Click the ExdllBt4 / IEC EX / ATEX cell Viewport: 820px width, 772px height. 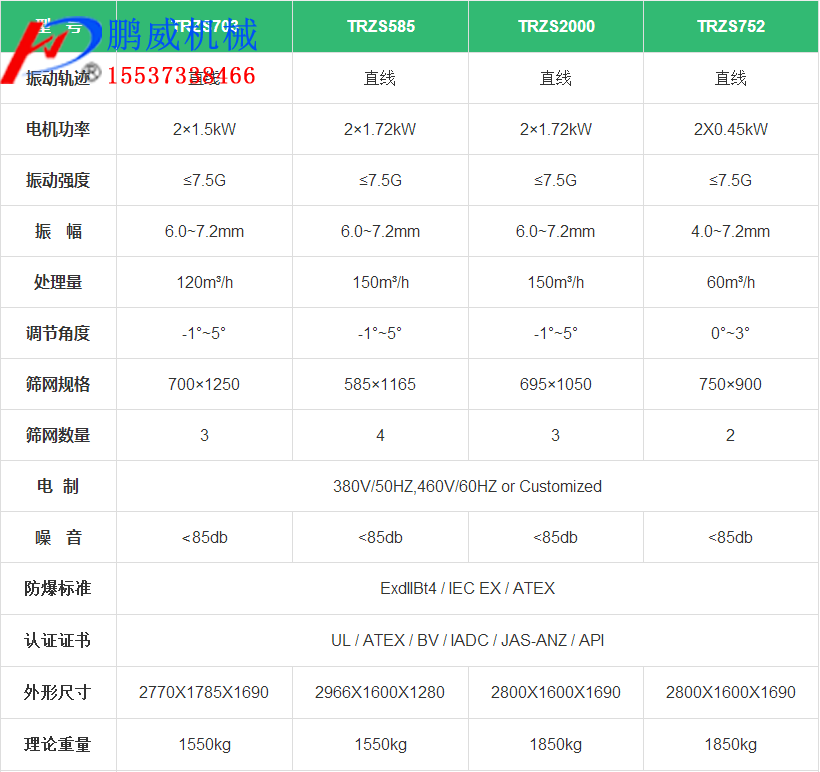click(467, 589)
